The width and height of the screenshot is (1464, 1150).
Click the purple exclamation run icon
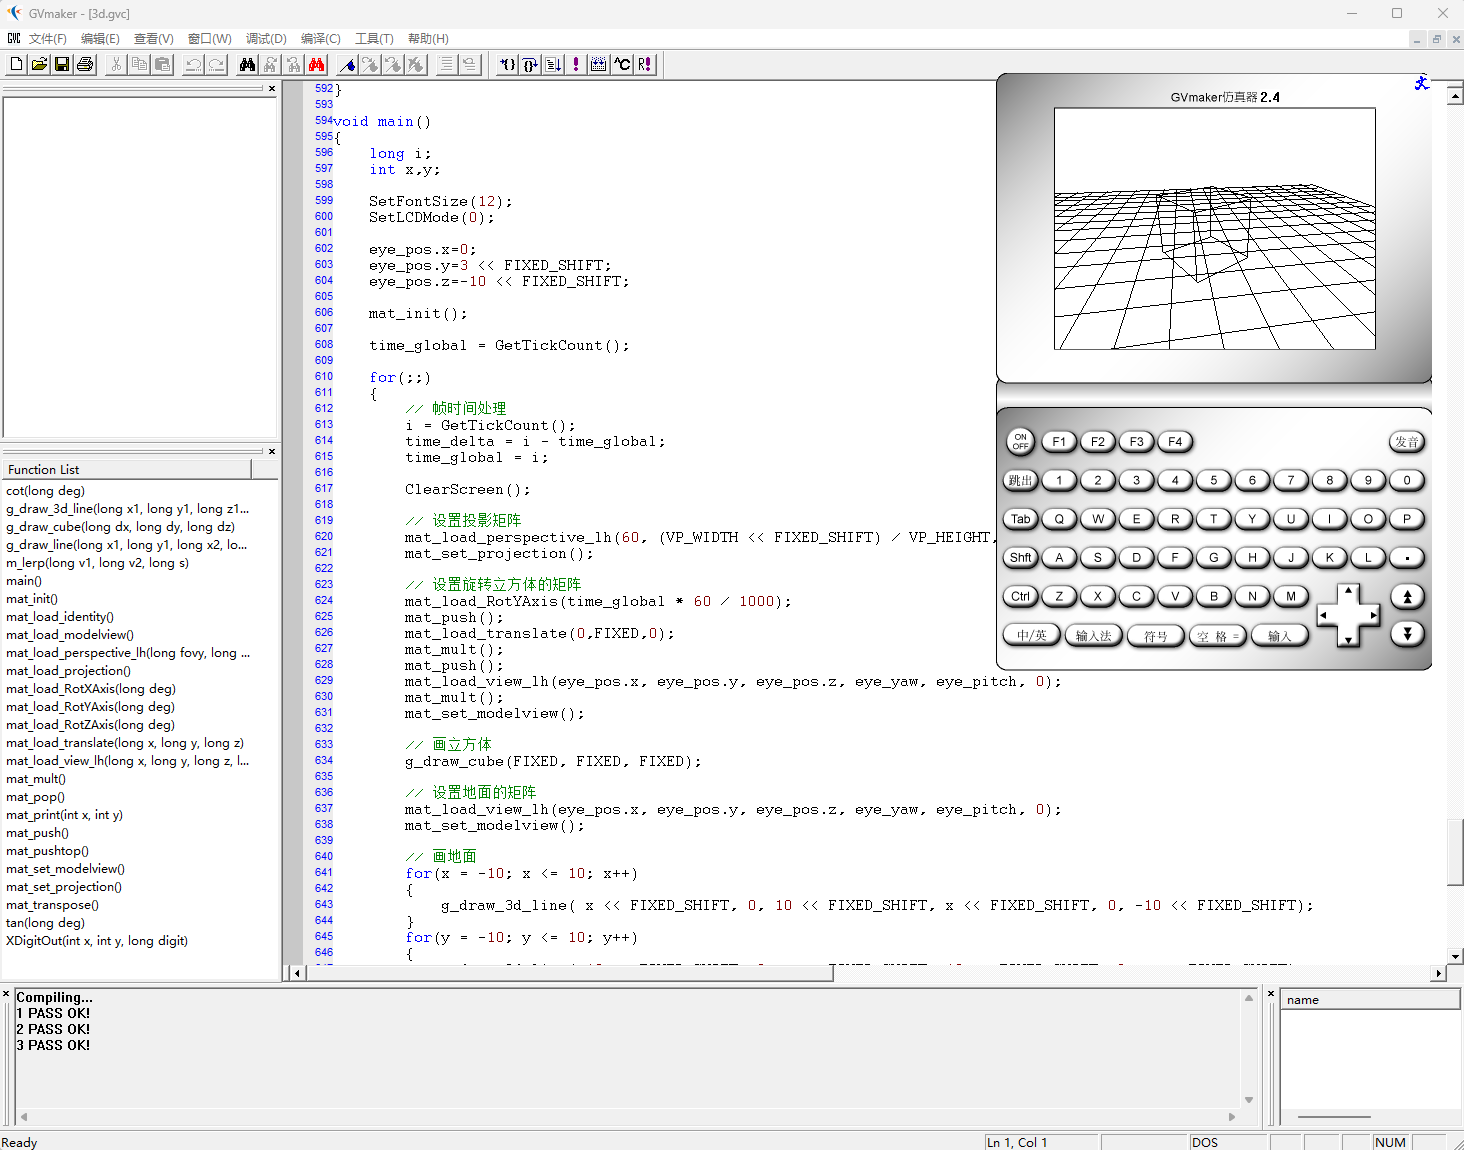pos(576,65)
